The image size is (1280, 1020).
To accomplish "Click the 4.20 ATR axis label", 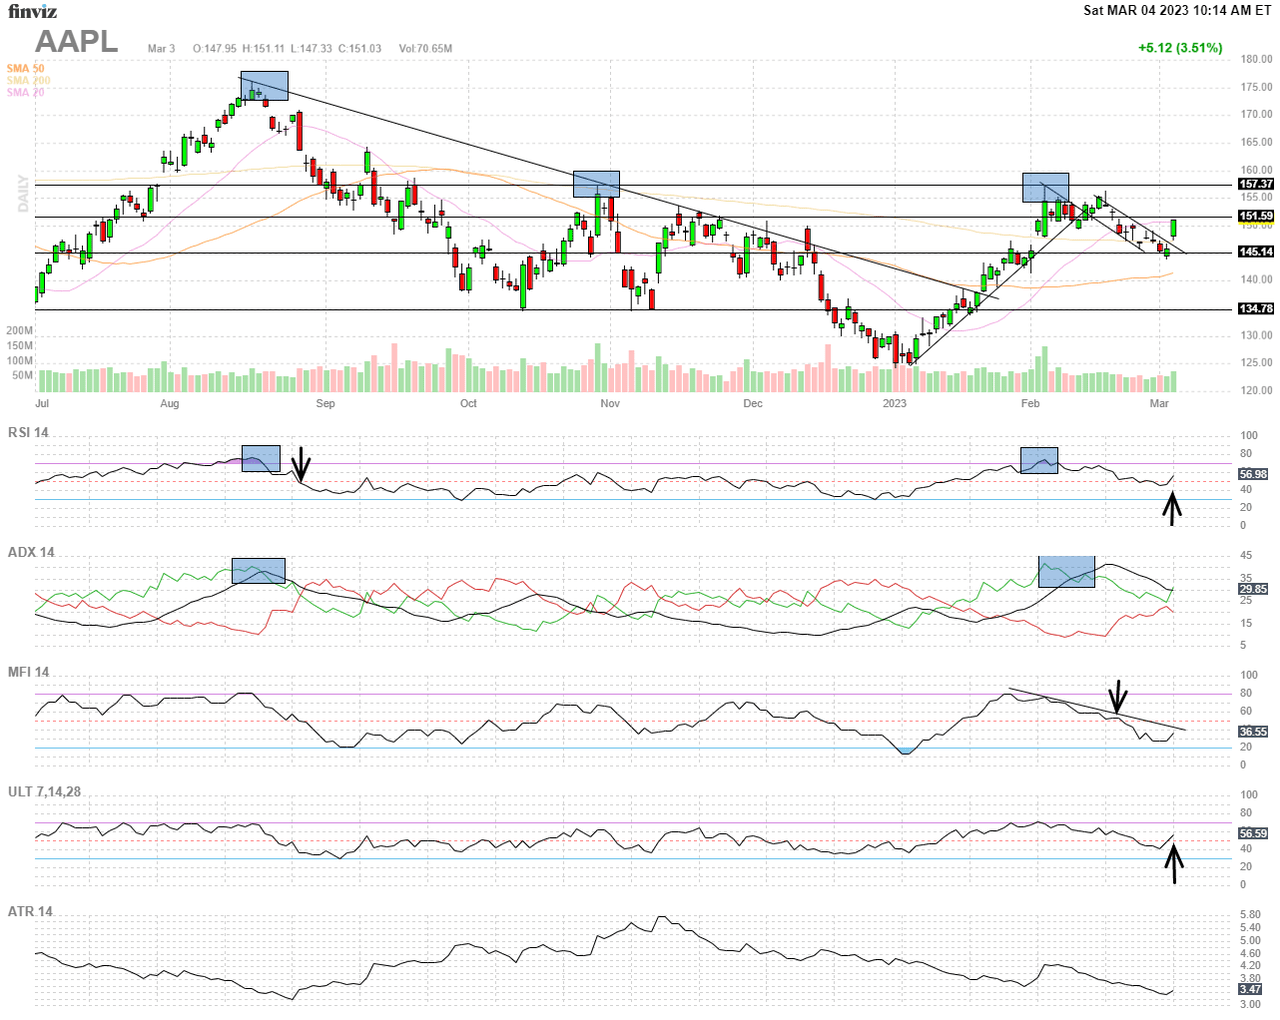I will click(x=1250, y=967).
